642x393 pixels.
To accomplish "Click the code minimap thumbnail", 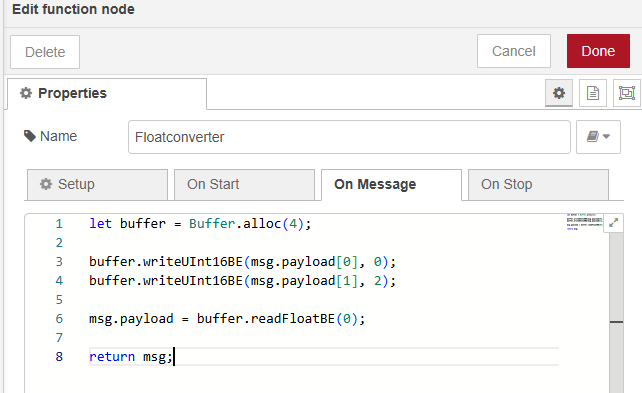I will point(585,222).
